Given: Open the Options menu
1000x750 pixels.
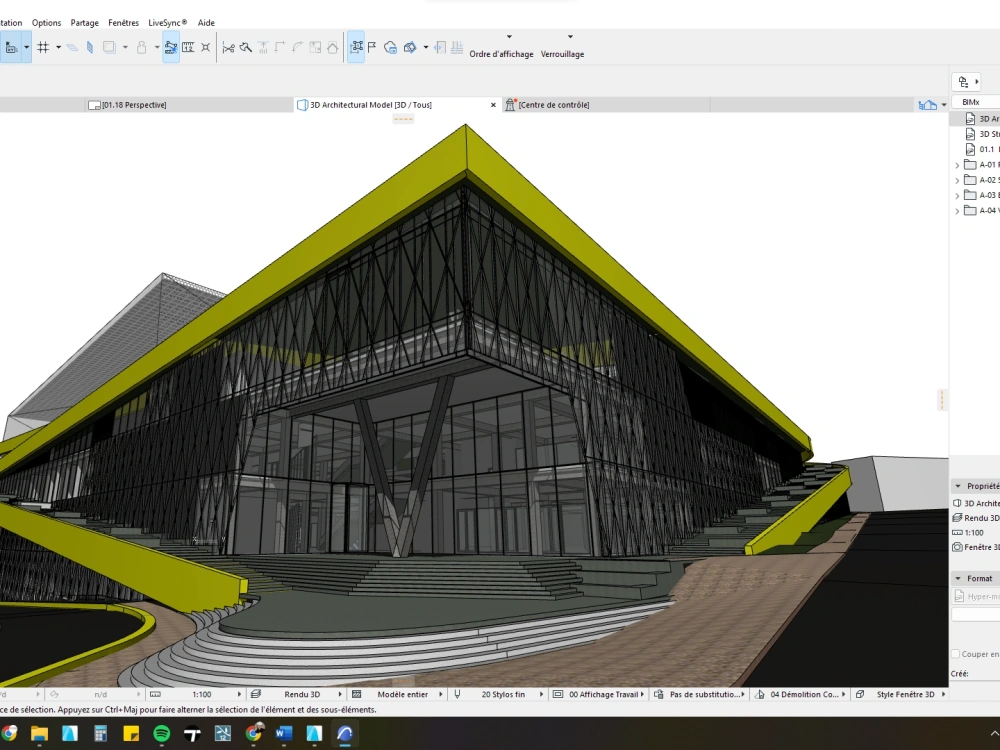Looking at the screenshot, I should [46, 22].
